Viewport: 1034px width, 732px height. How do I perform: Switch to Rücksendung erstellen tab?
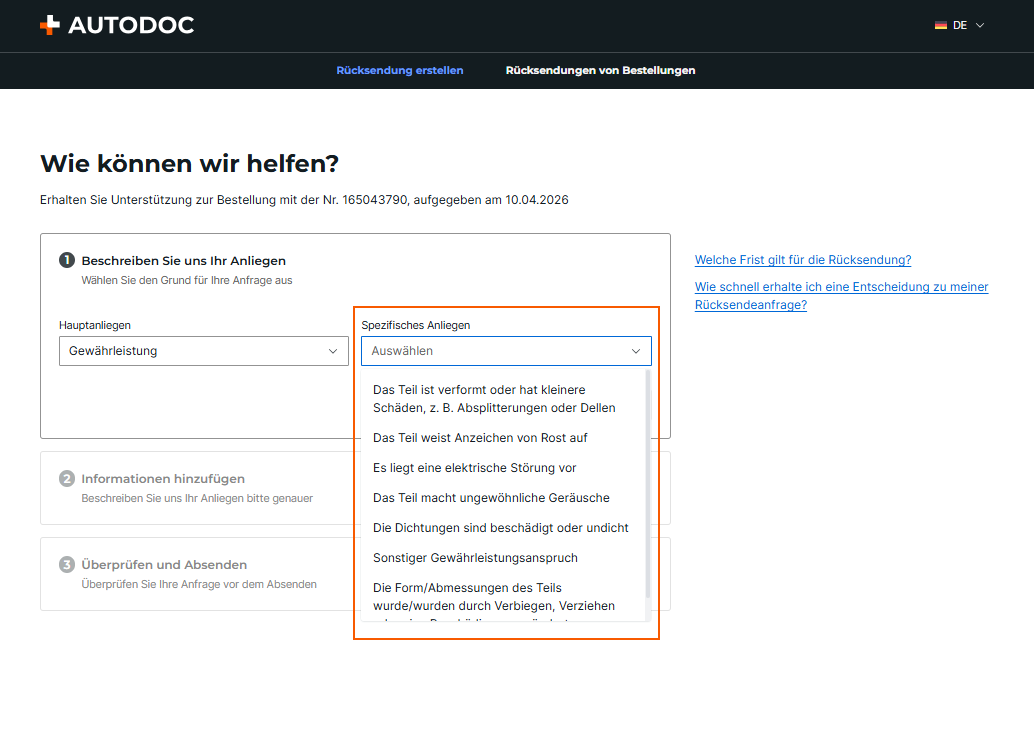coord(400,71)
